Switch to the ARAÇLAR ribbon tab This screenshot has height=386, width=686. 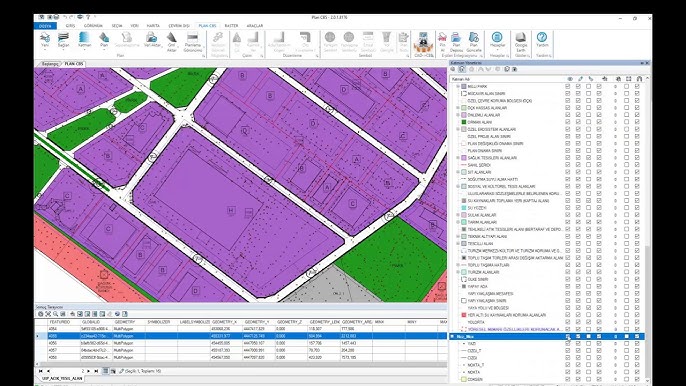(255, 26)
